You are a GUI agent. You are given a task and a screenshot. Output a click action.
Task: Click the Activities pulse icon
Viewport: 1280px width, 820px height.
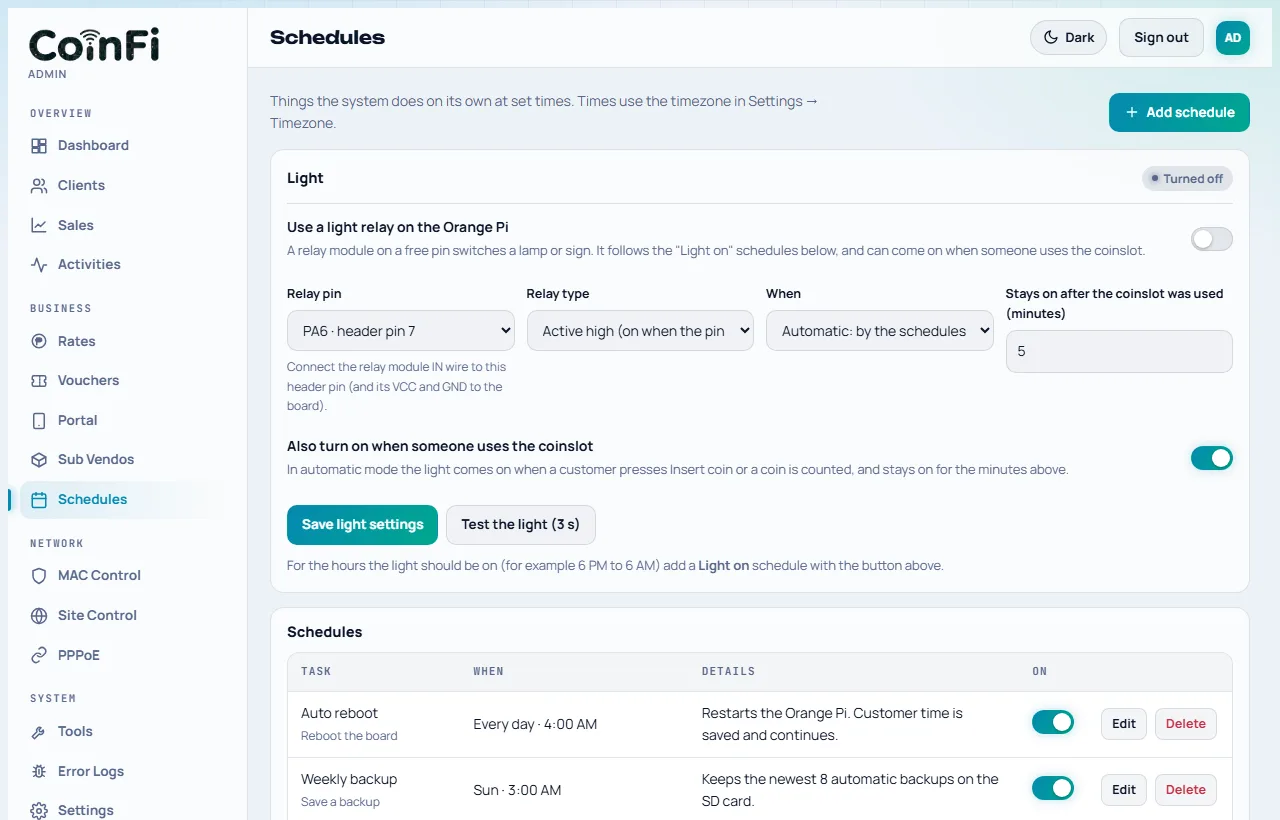pos(39,265)
